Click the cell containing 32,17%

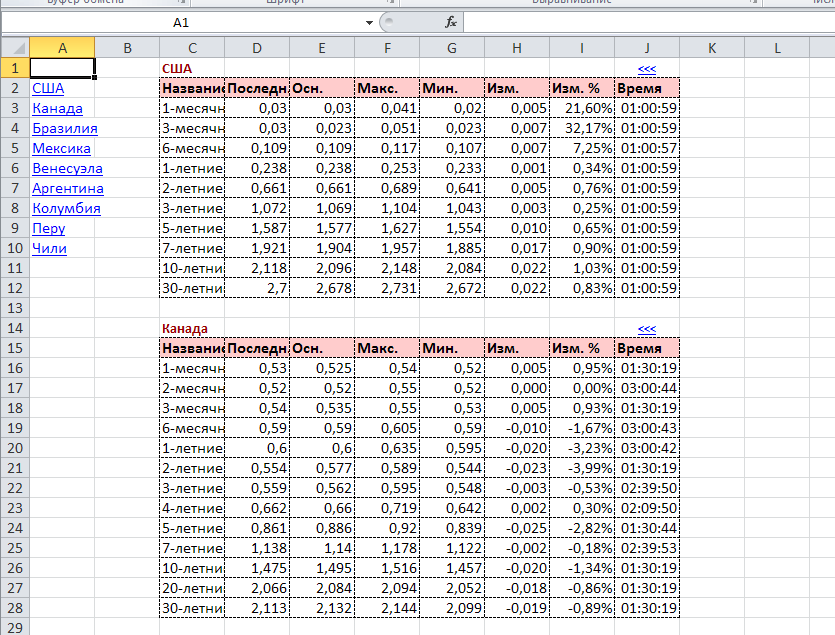[x=582, y=128]
